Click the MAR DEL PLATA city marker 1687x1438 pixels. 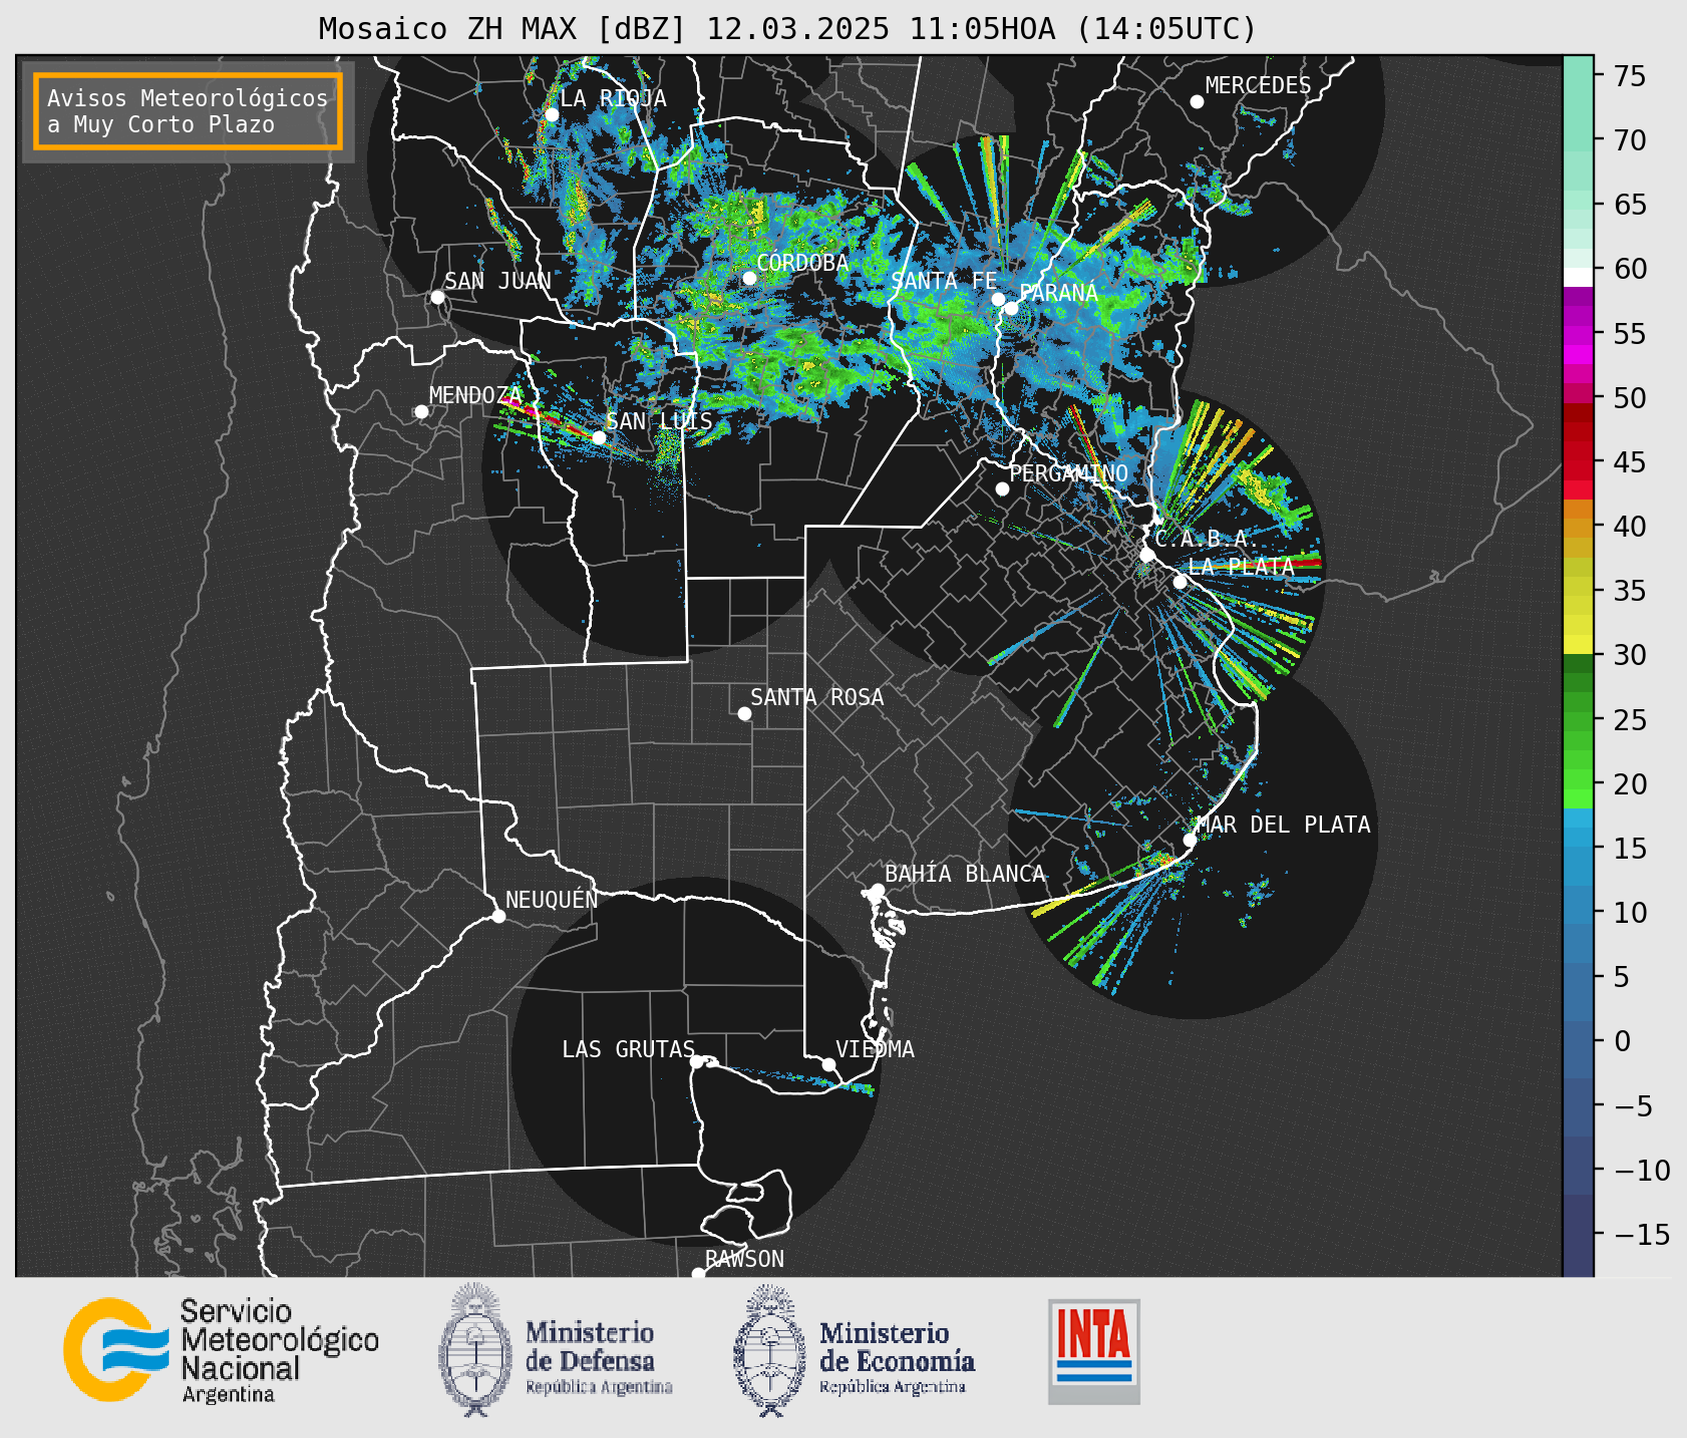point(1189,840)
